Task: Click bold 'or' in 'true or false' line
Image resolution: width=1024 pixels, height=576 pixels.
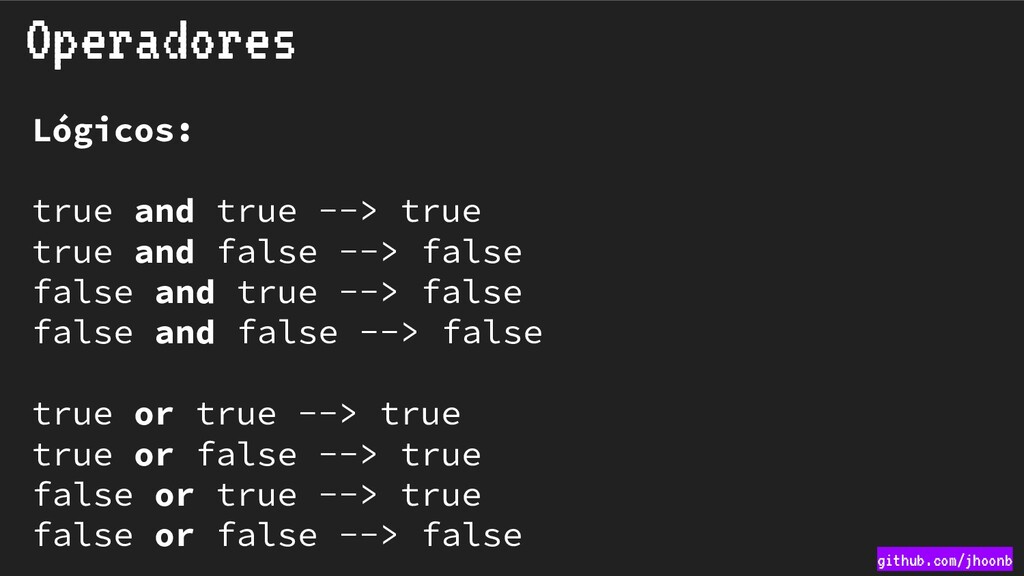Action: (154, 456)
